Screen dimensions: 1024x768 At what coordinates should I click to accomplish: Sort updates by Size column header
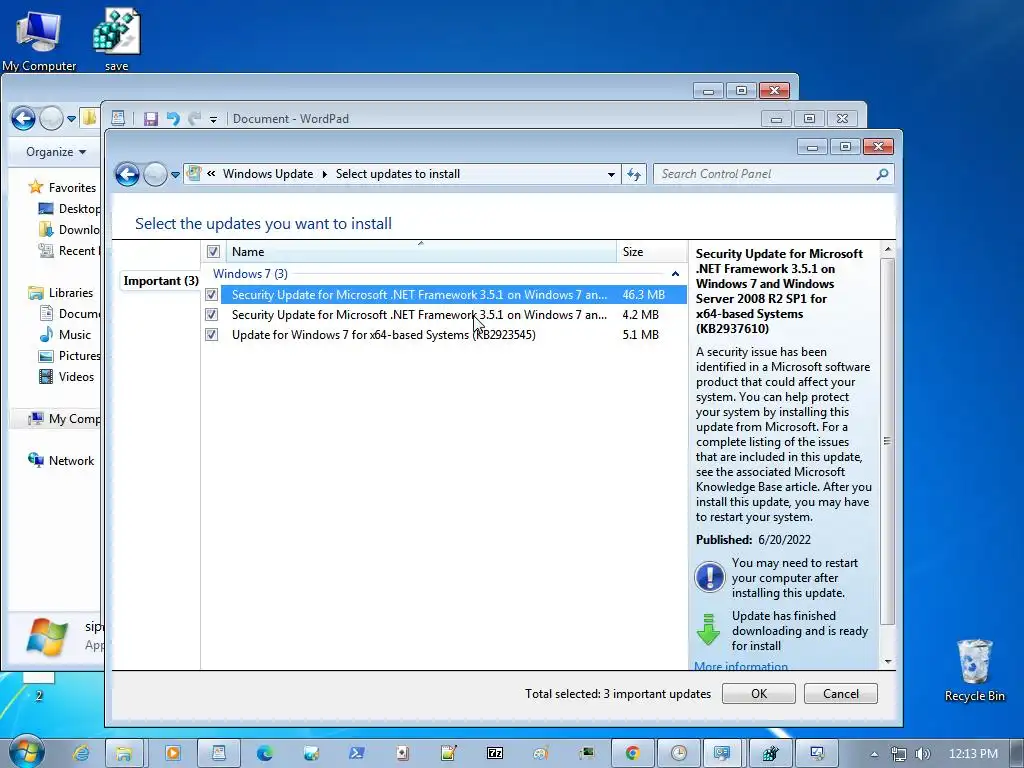point(651,251)
